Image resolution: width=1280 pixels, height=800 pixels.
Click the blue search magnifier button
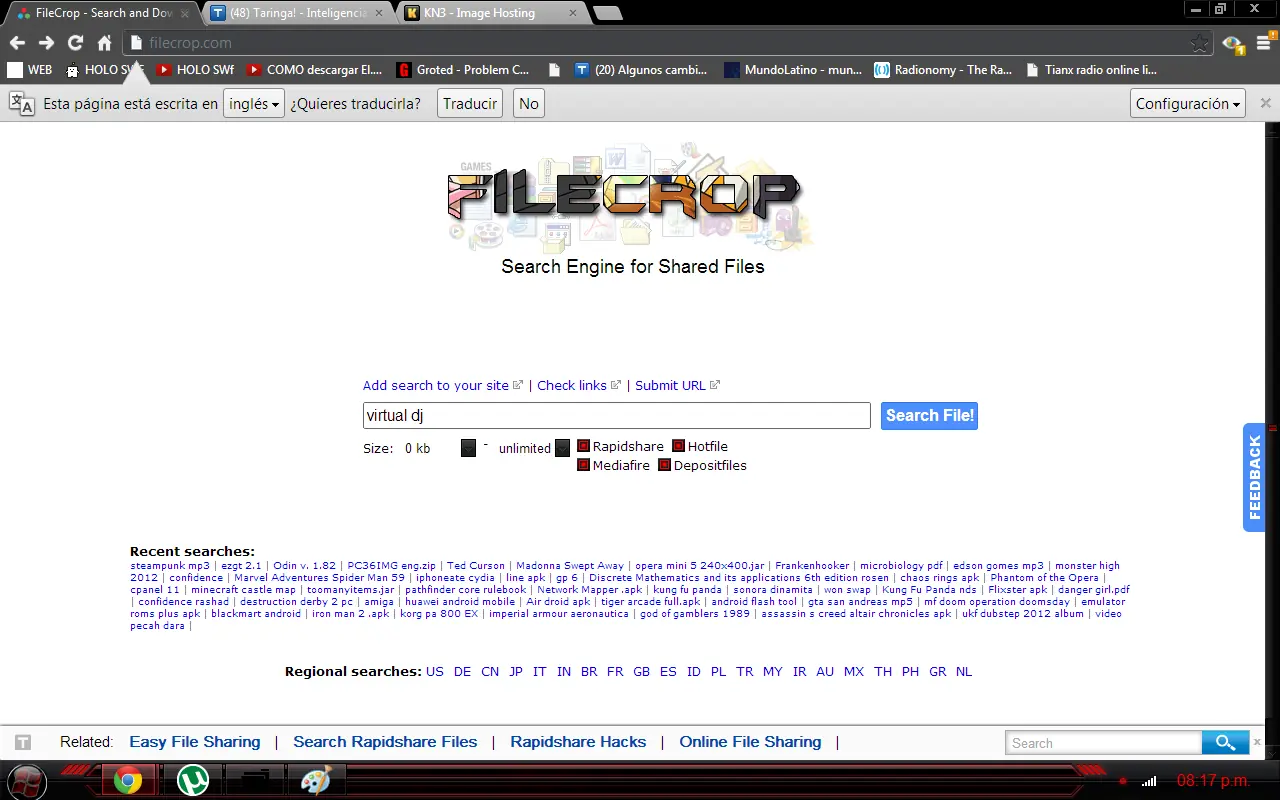tap(1226, 742)
